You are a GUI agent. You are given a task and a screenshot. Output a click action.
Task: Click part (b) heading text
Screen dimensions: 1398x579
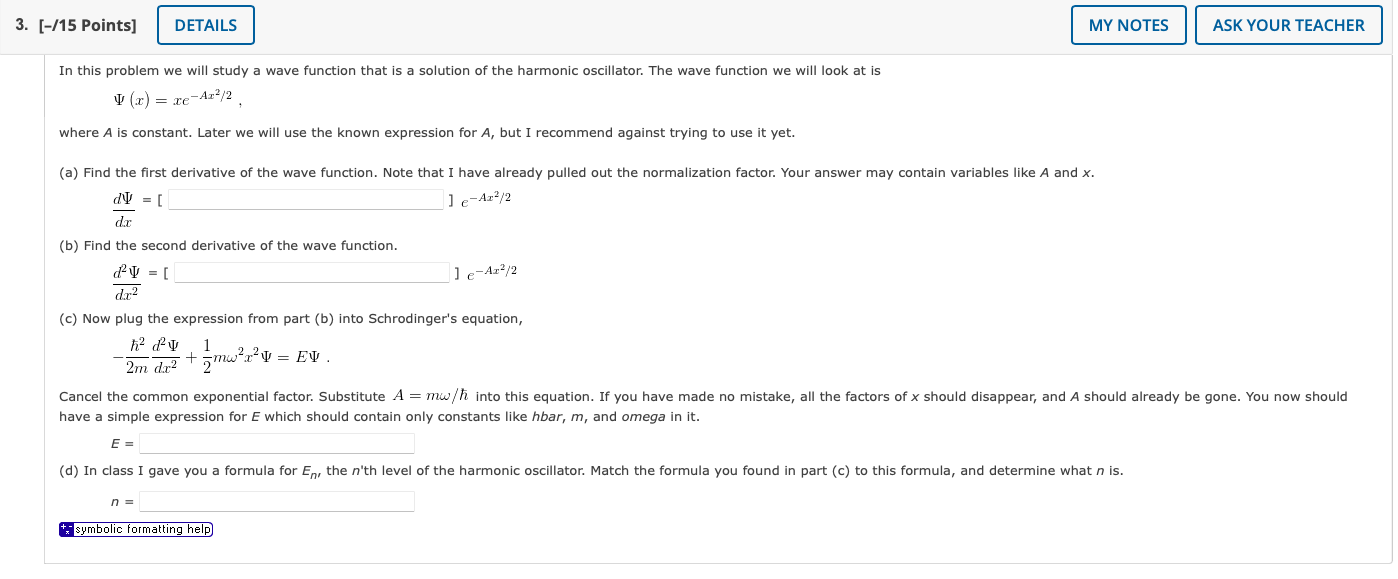230,245
